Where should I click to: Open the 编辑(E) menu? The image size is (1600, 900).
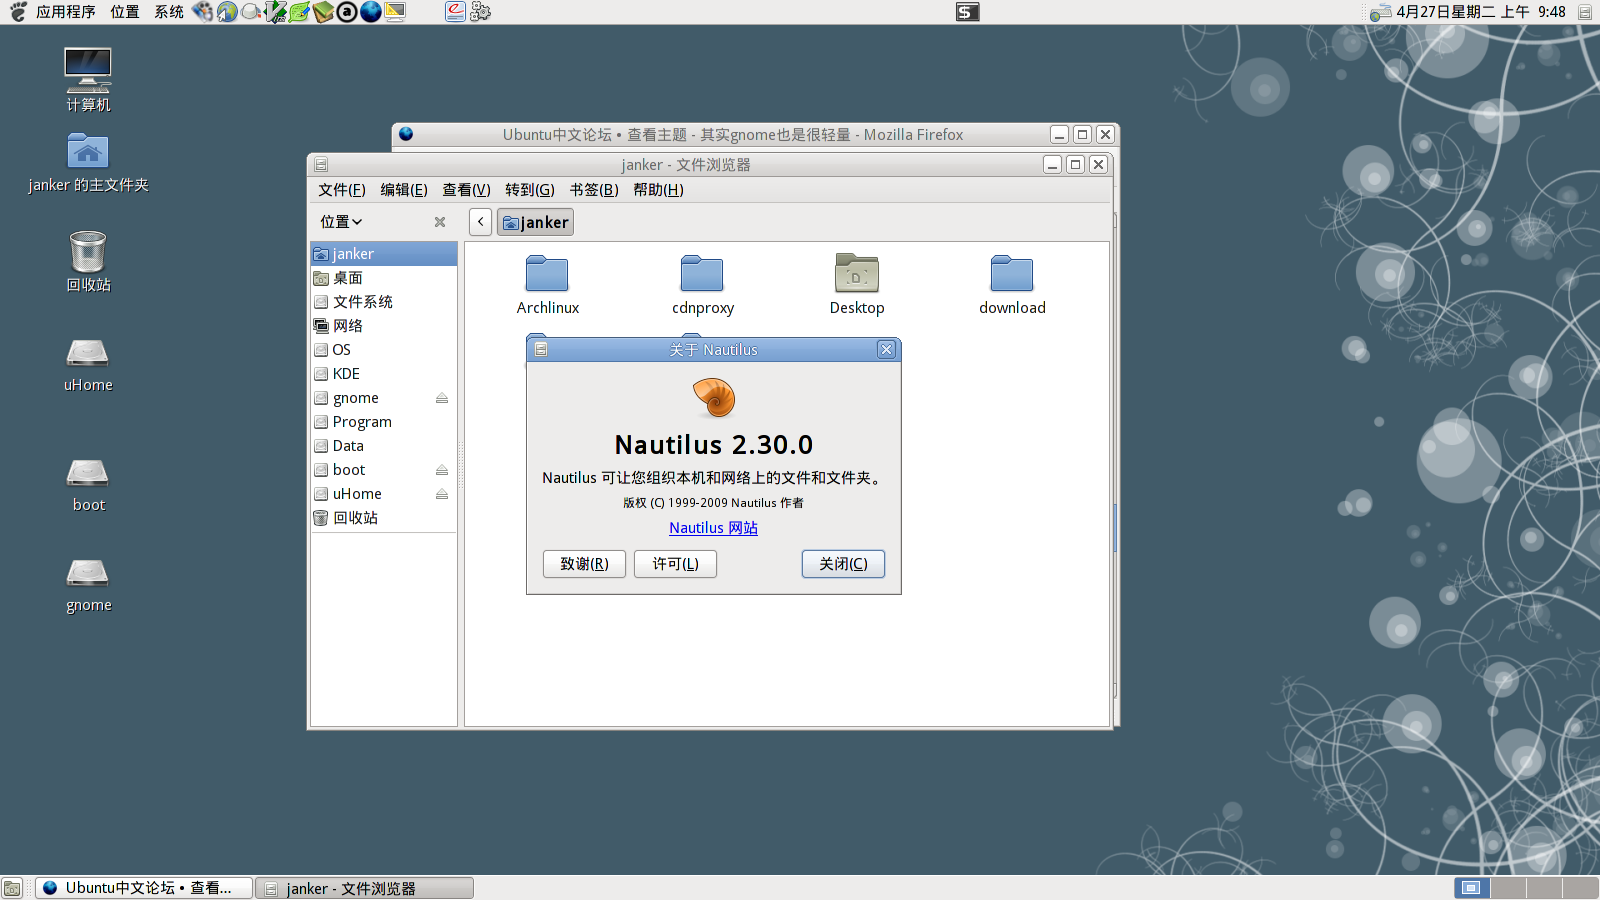click(404, 190)
